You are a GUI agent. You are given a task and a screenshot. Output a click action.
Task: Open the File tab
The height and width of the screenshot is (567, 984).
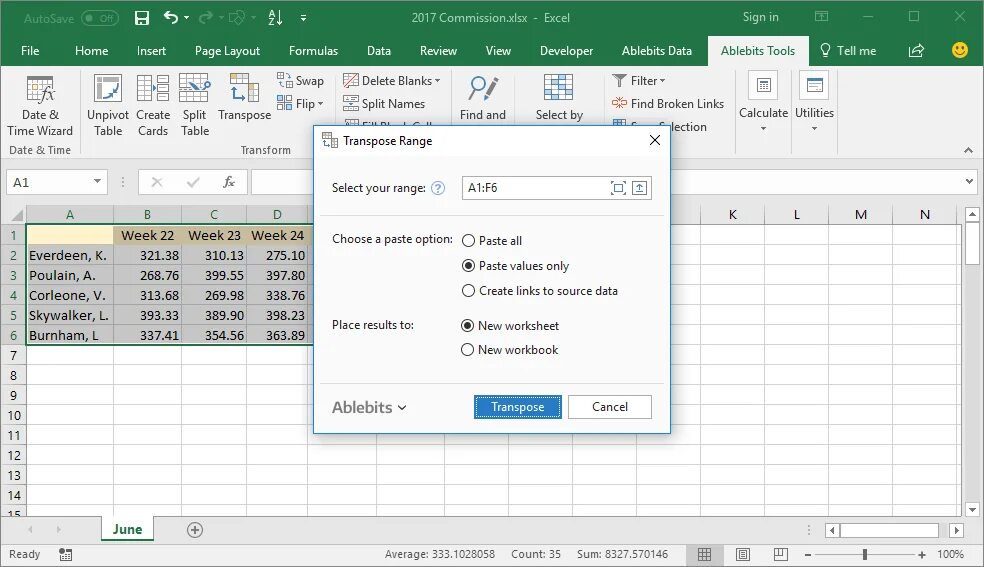tap(30, 51)
